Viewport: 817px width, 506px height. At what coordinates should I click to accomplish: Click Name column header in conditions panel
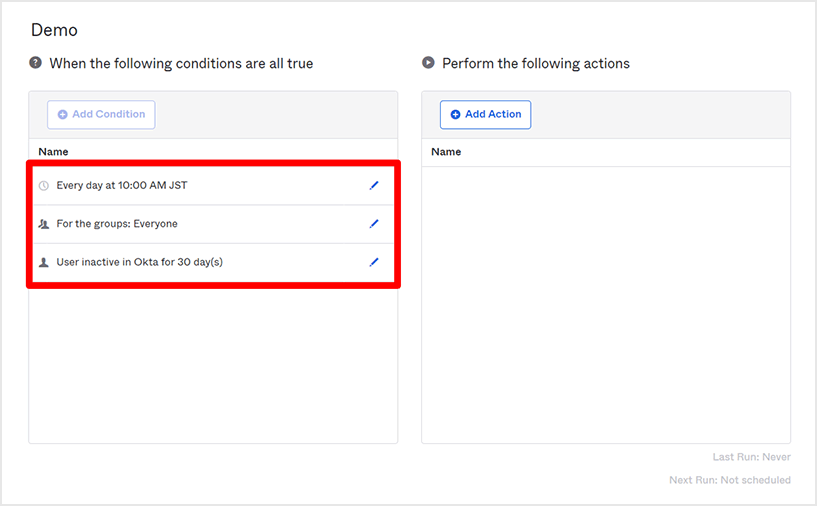pos(53,152)
